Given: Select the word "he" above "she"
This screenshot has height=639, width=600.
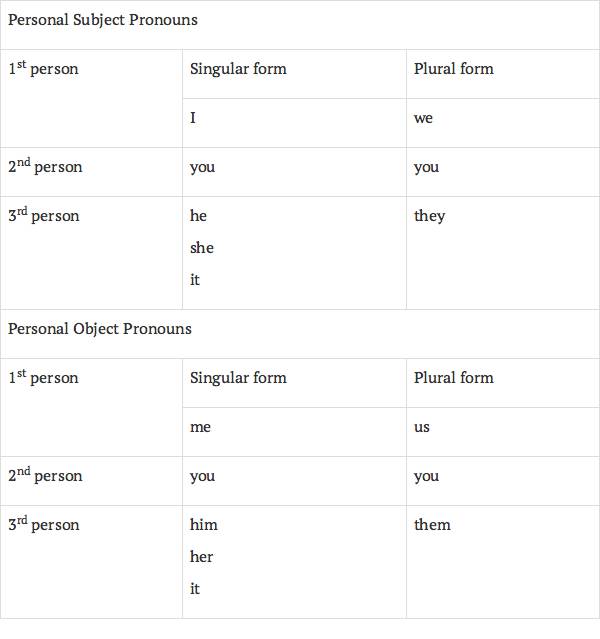Looking at the screenshot, I should pos(198,216).
